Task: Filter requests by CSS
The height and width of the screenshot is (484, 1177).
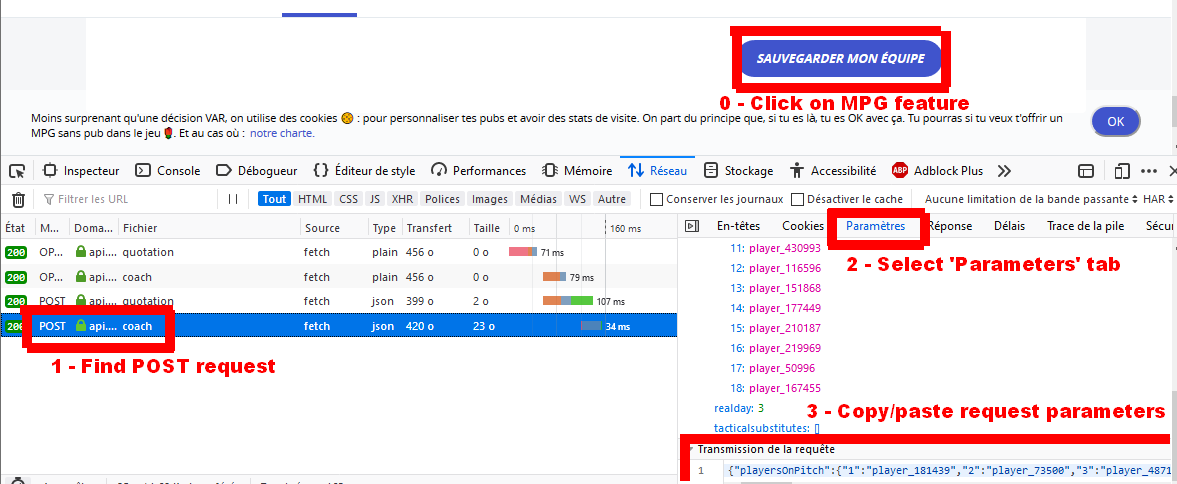Action: pos(348,200)
